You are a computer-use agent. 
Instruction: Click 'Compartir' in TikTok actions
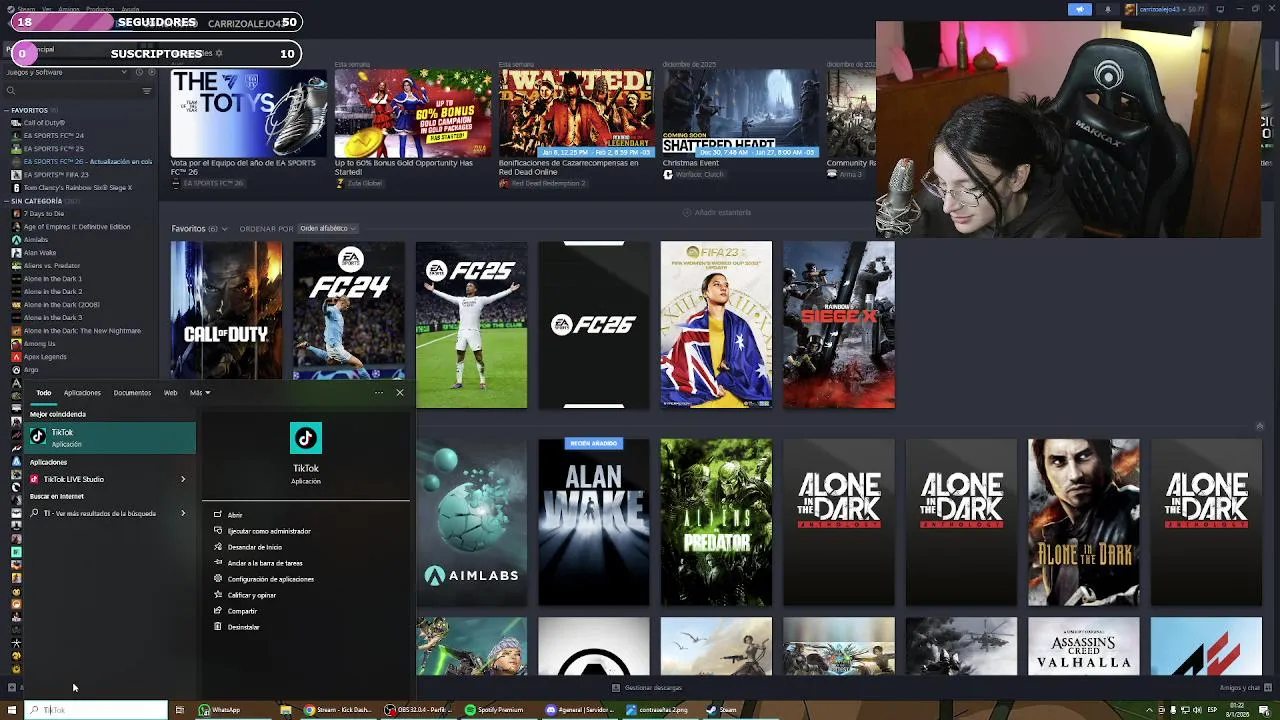tap(242, 611)
